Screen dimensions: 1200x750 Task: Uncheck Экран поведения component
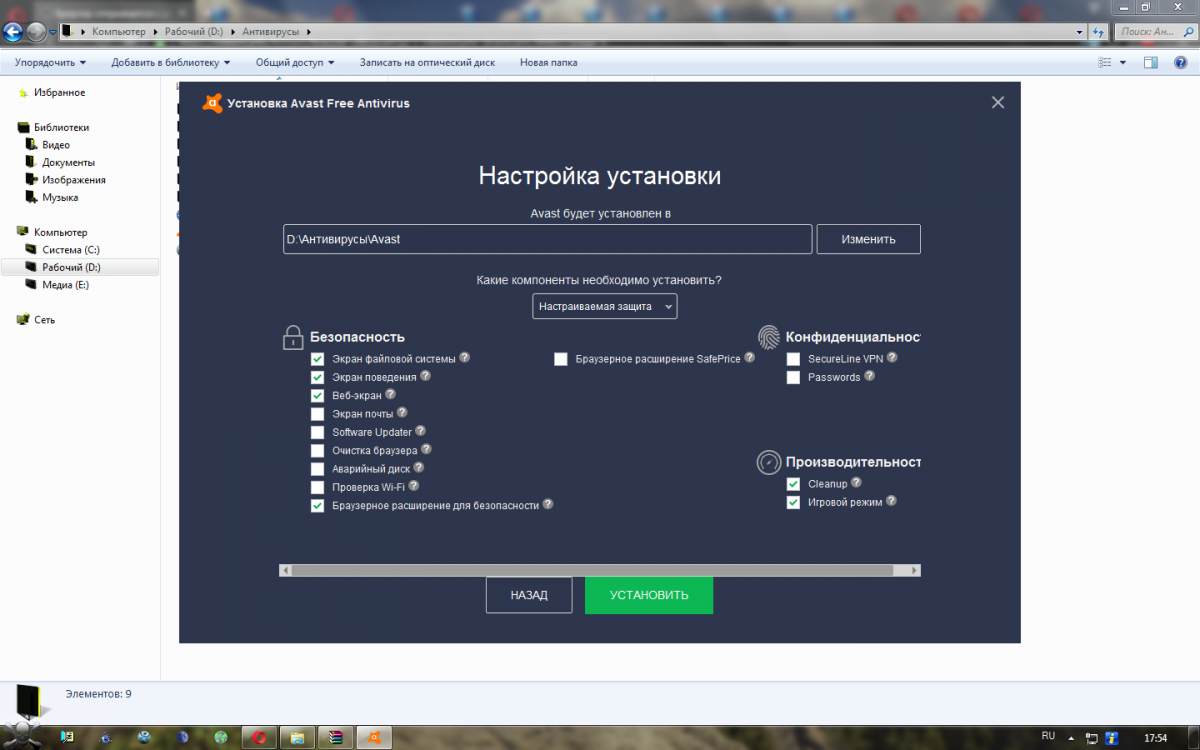[x=317, y=377]
